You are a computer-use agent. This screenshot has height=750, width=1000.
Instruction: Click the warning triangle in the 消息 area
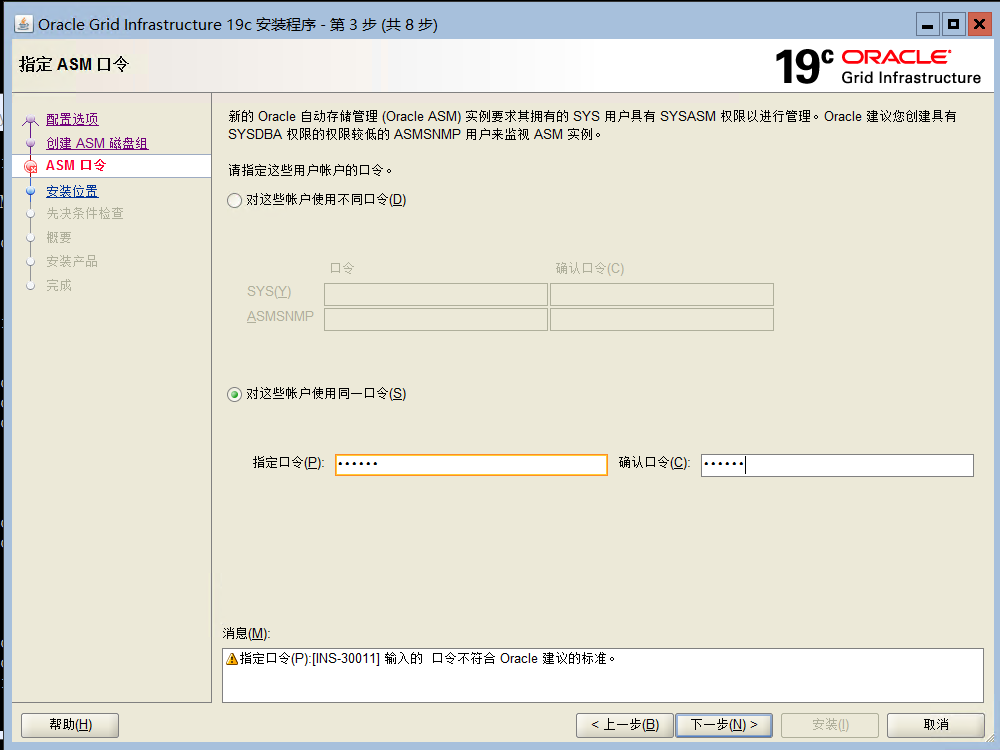(x=233, y=658)
